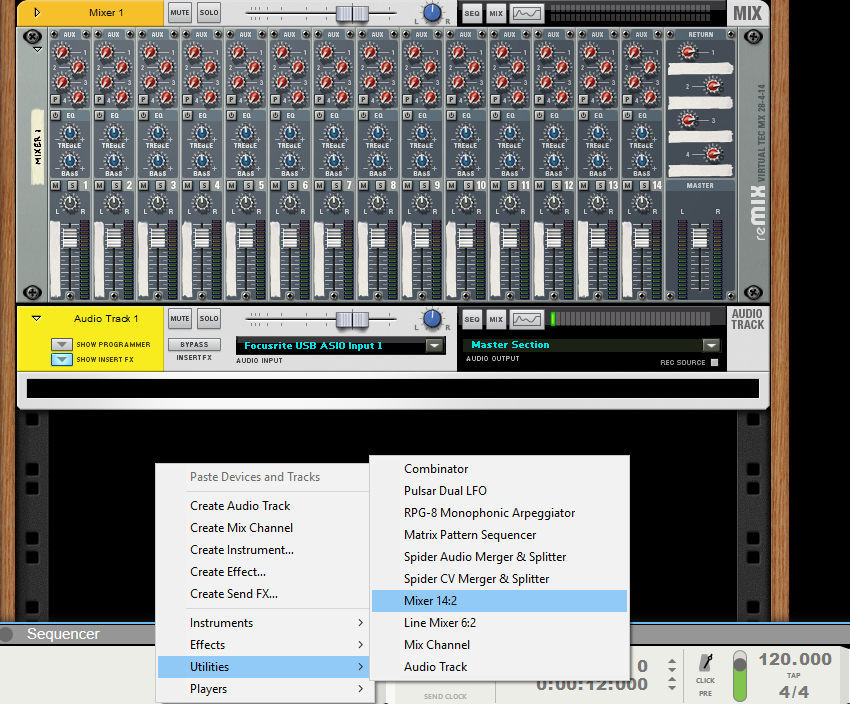Select Spider Audio Merger & Splitter
Viewport: 850px width, 704px height.
click(x=499, y=557)
